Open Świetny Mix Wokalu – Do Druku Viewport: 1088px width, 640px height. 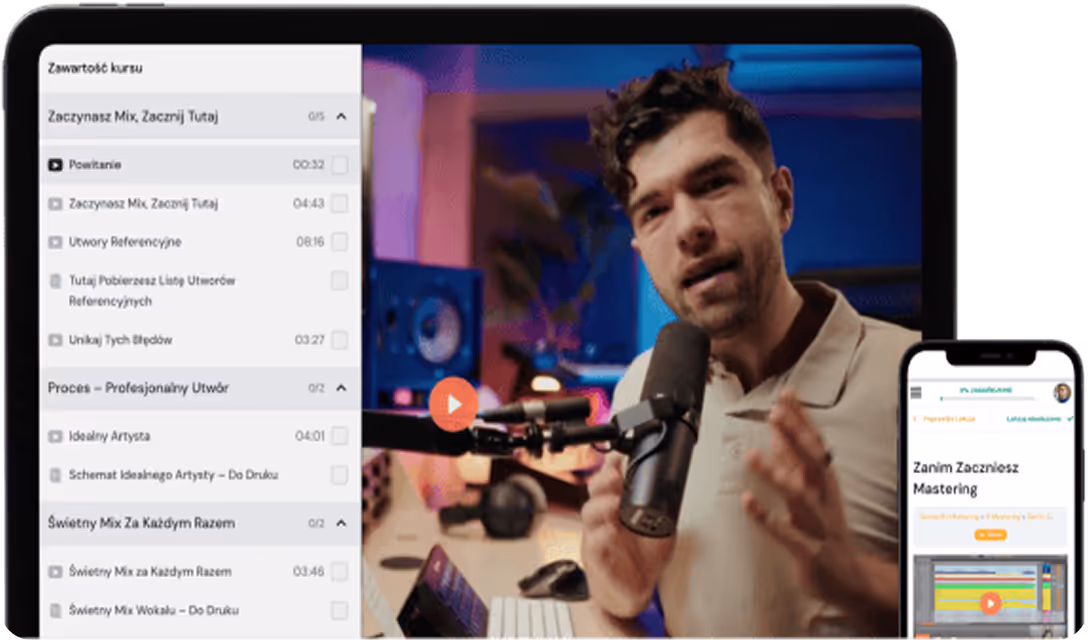point(153,611)
